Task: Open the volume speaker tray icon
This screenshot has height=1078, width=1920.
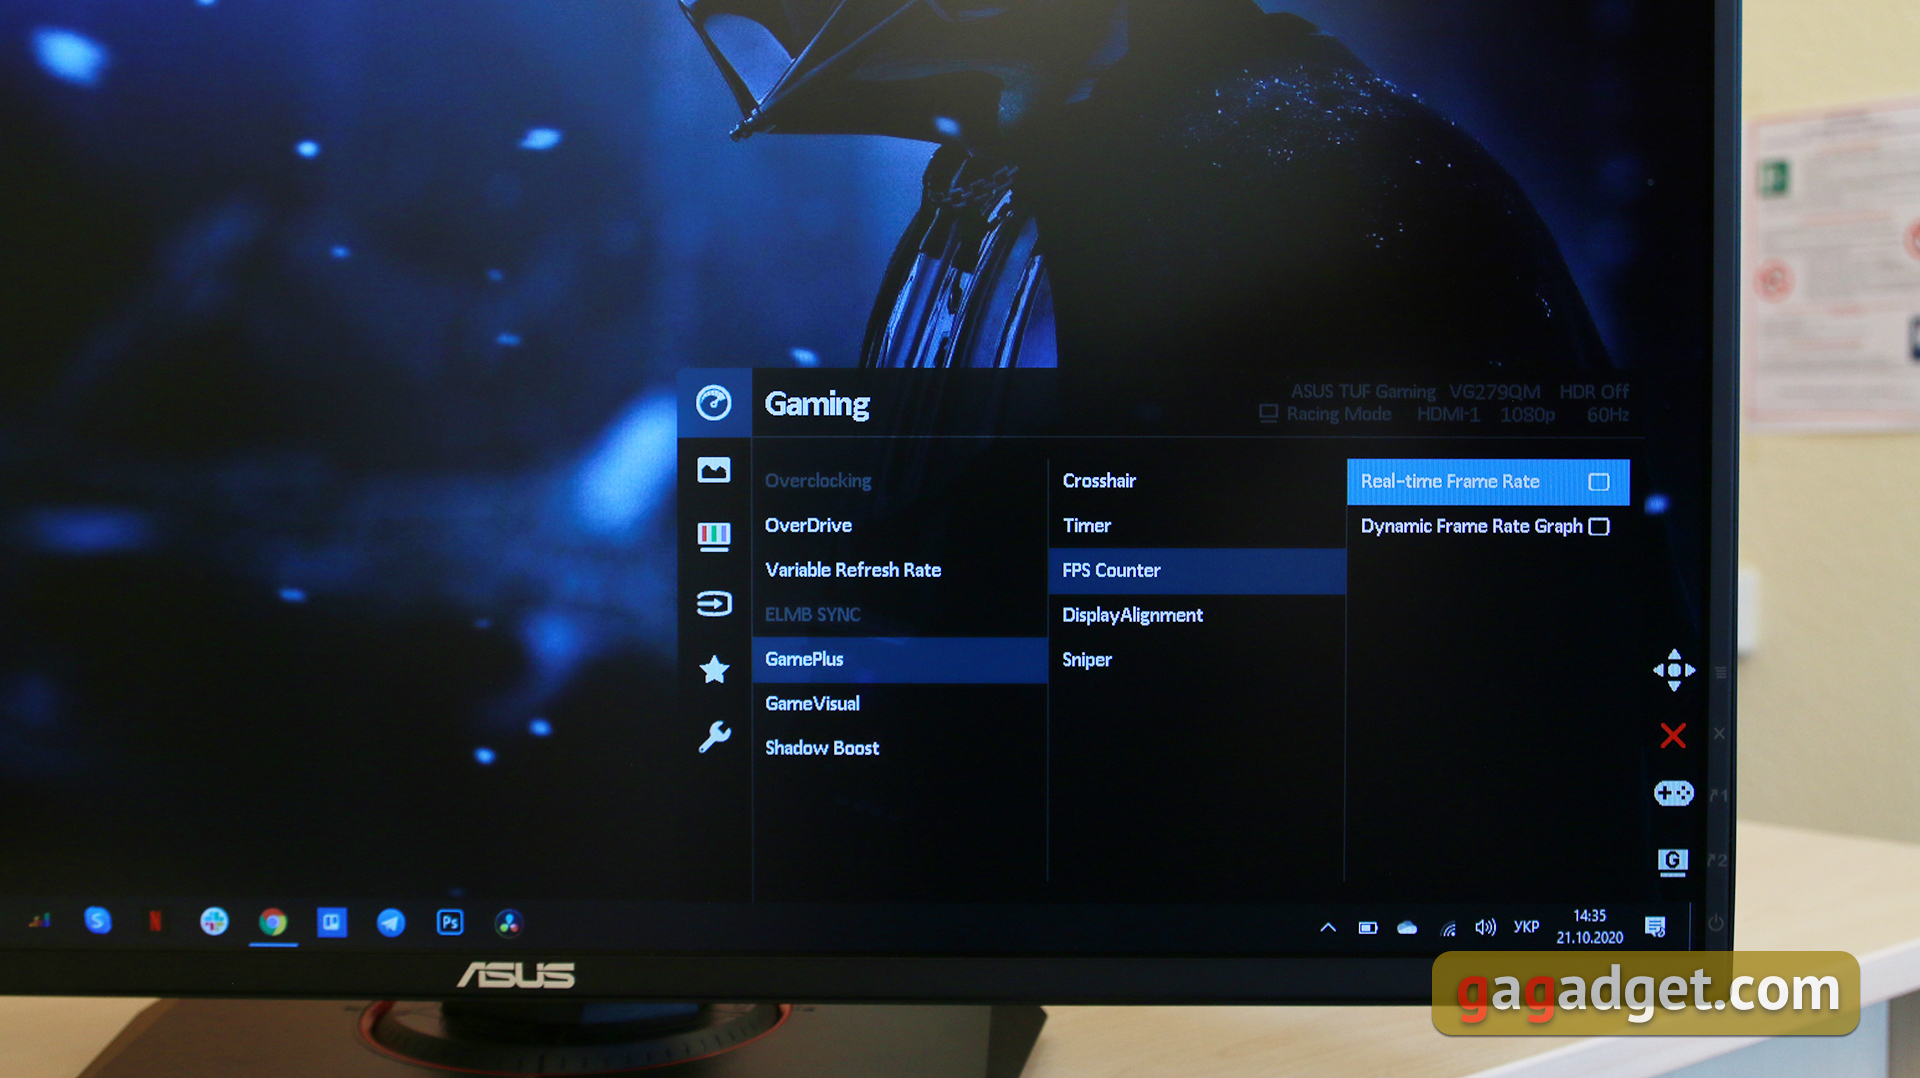Action: click(x=1485, y=927)
